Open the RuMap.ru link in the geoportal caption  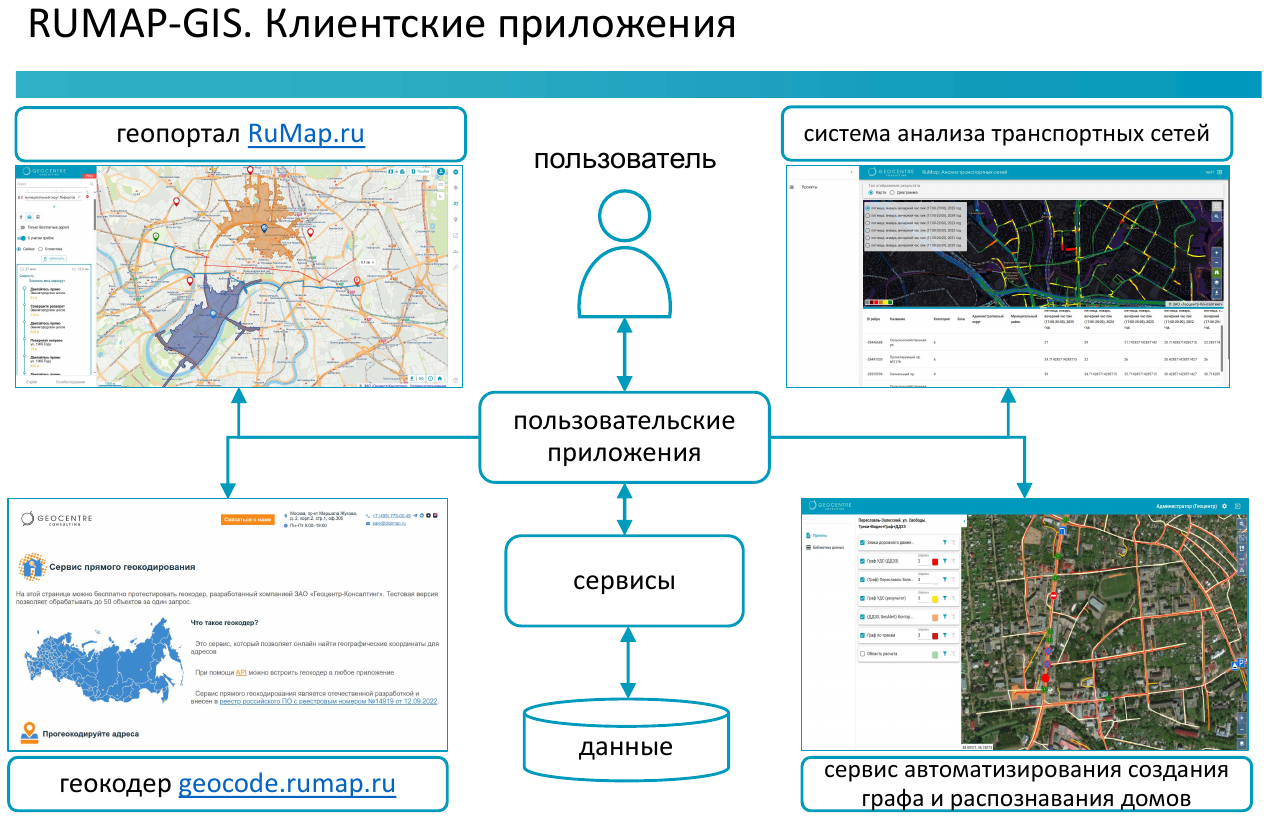[306, 134]
